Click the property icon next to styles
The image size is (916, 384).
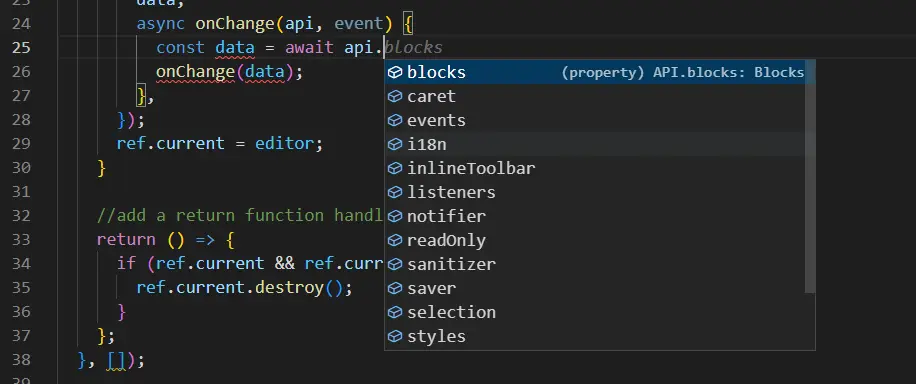395,336
